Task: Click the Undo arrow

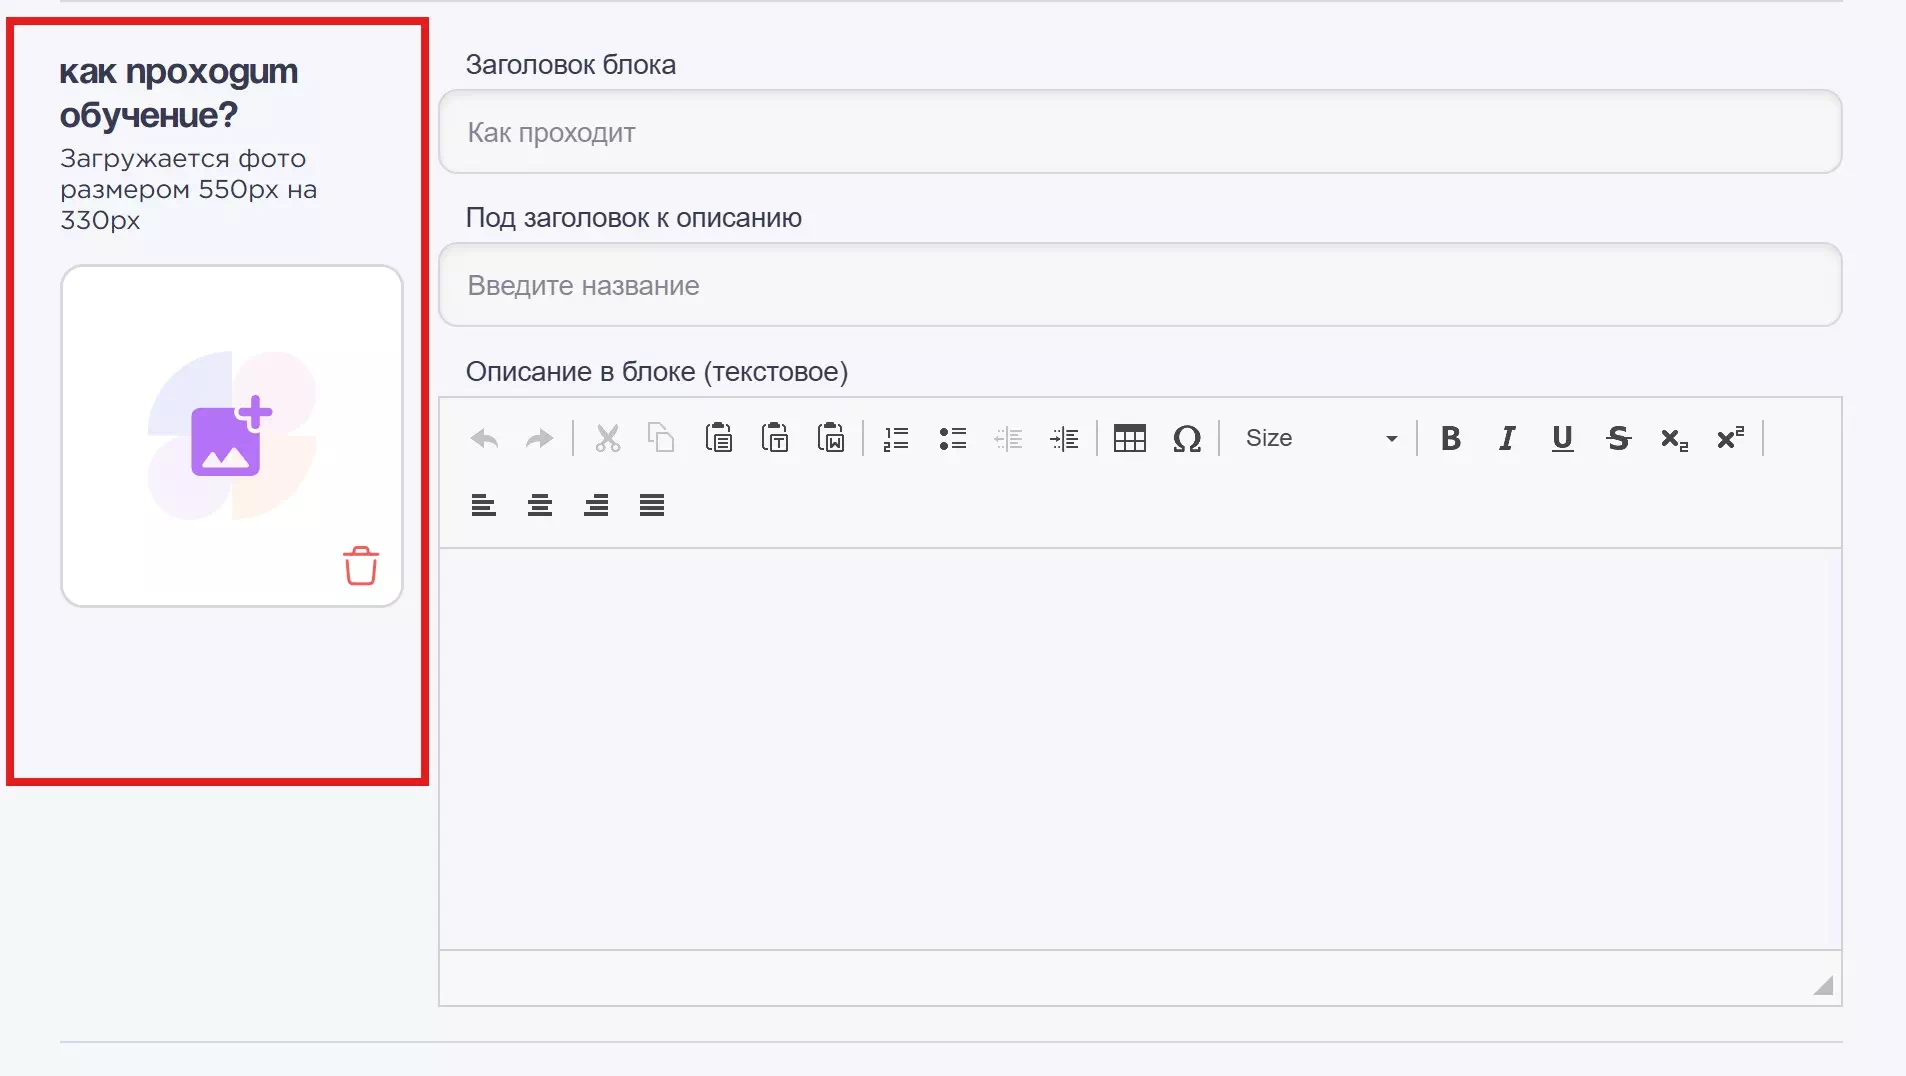Action: [x=484, y=438]
